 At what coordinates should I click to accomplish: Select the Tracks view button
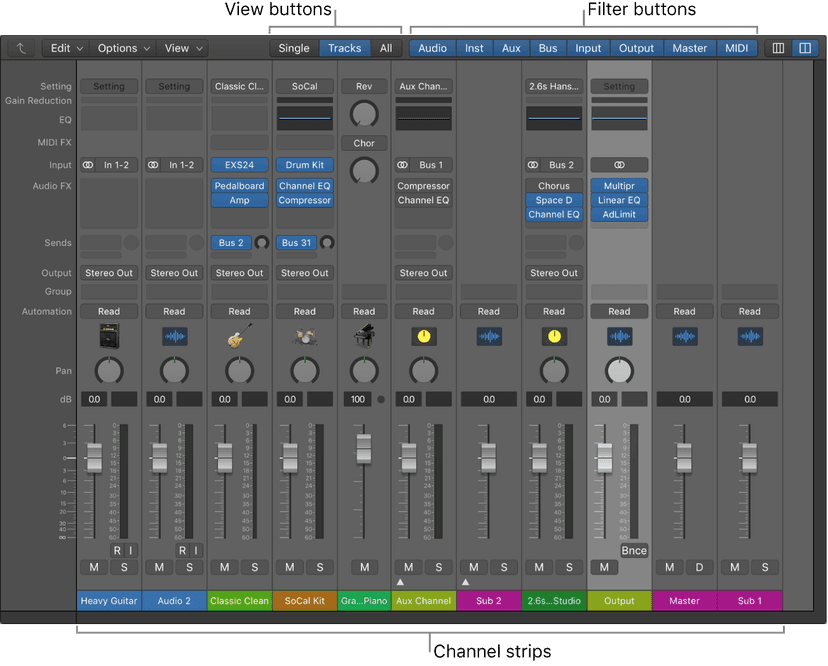point(344,48)
